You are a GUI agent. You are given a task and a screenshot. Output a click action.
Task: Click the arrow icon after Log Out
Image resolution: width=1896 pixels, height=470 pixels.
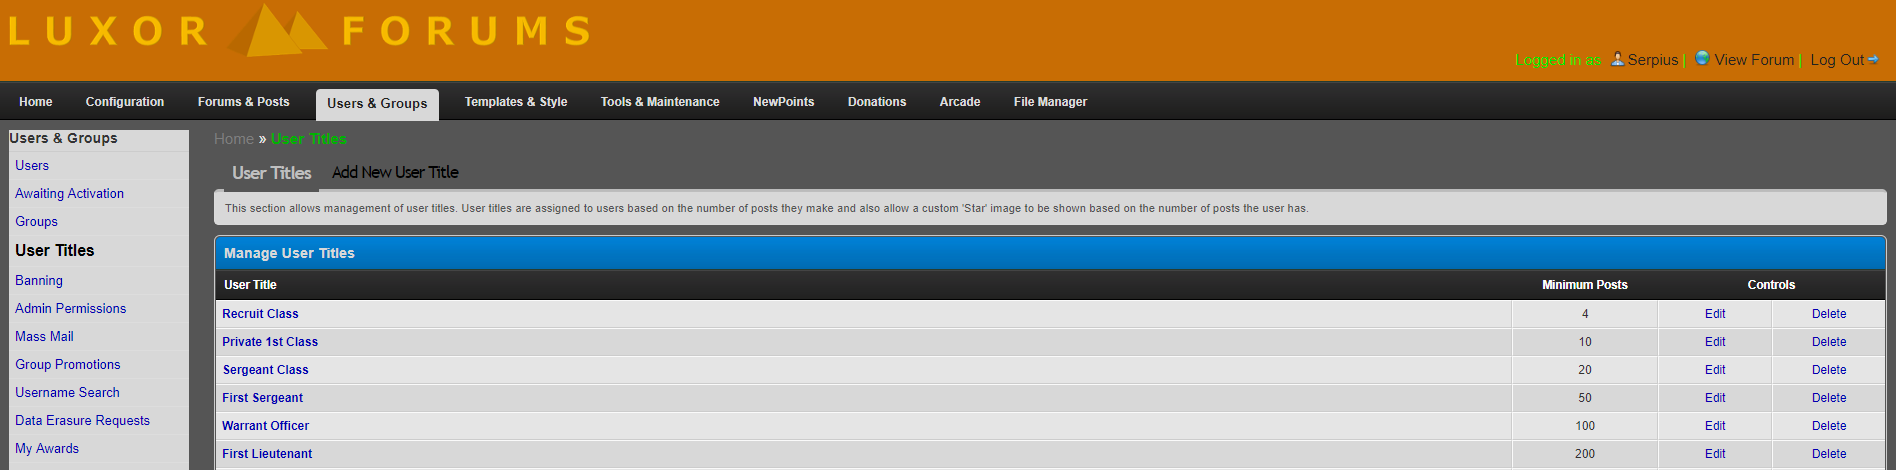(1873, 60)
